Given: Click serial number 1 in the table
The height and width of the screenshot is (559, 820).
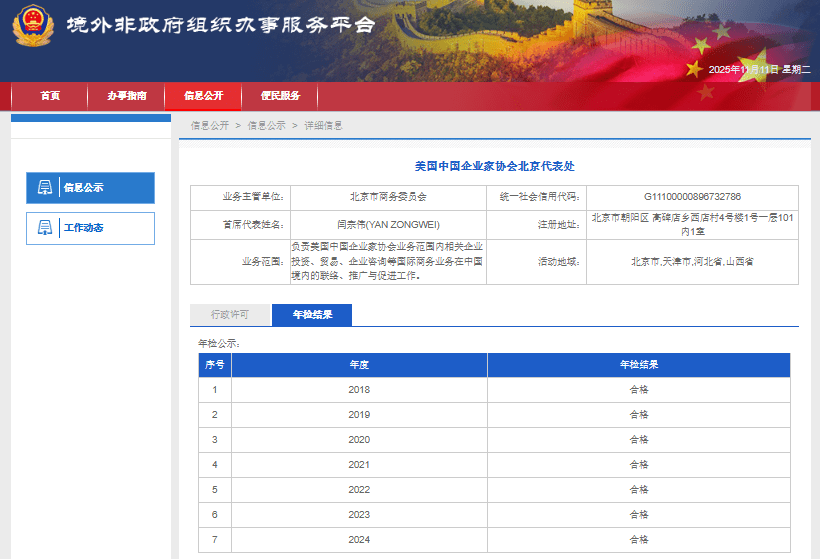Looking at the screenshot, I should click(215, 390).
